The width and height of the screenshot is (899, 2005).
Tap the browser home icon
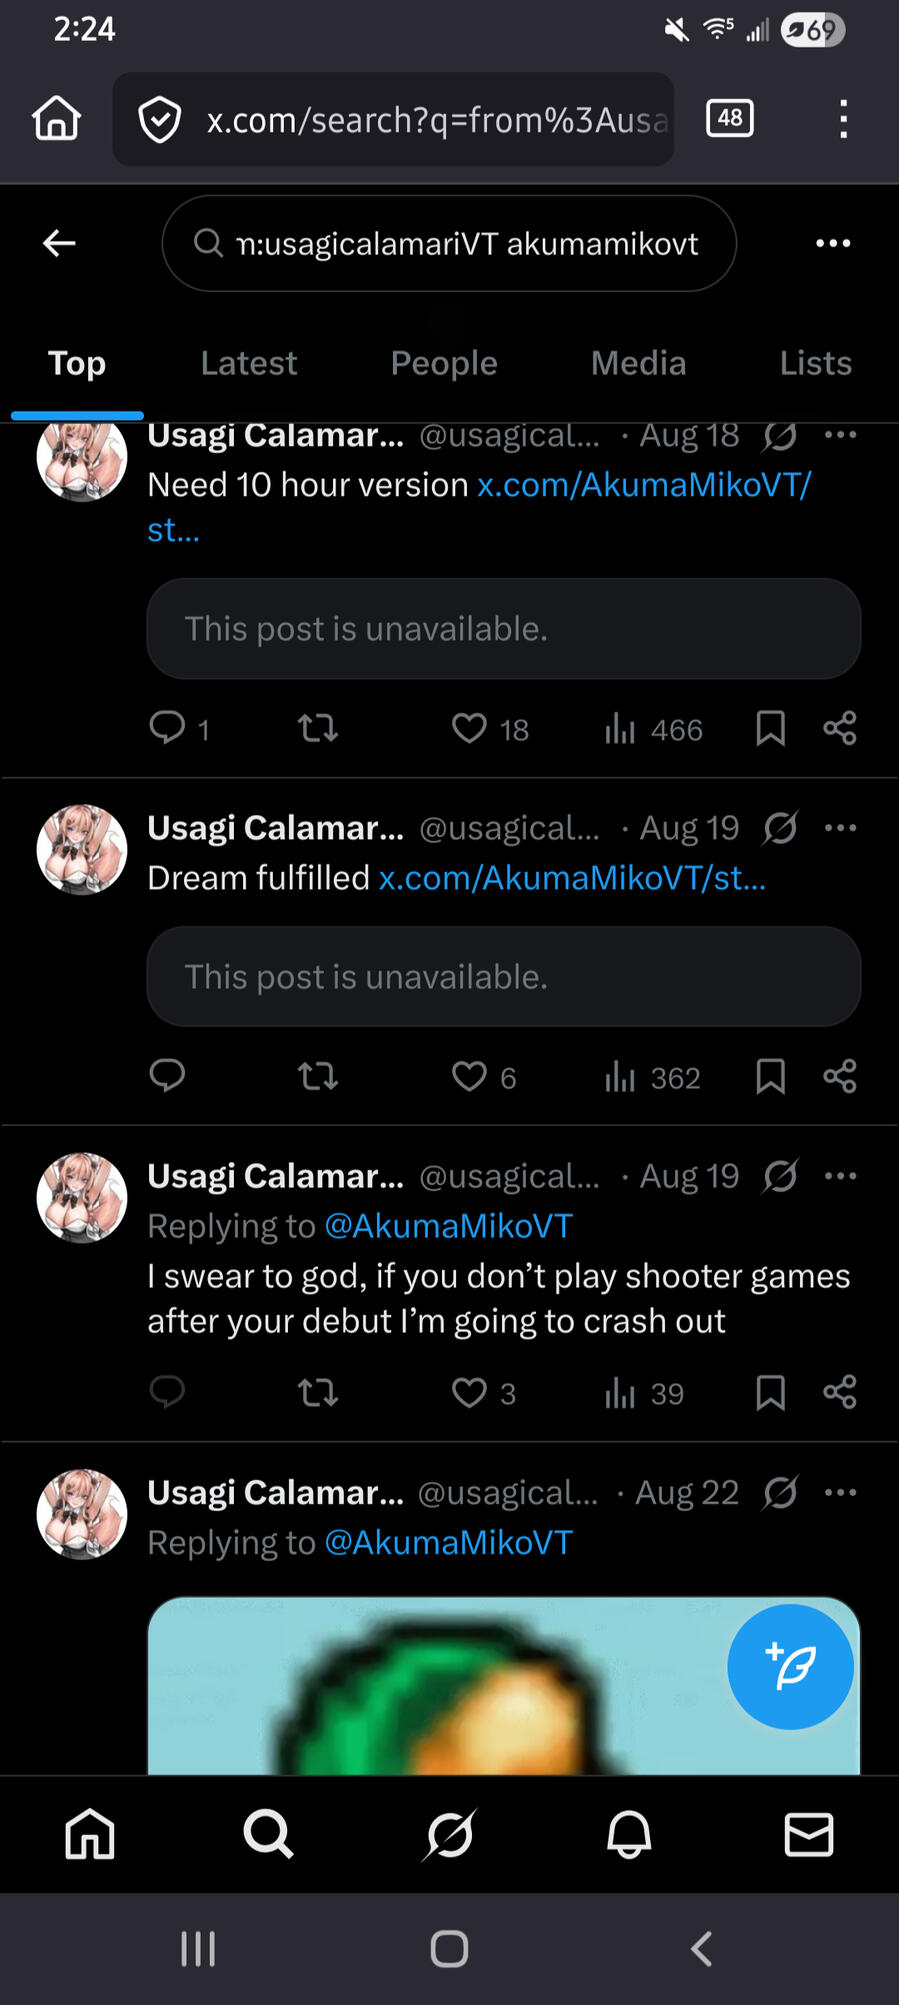pyautogui.click(x=56, y=119)
